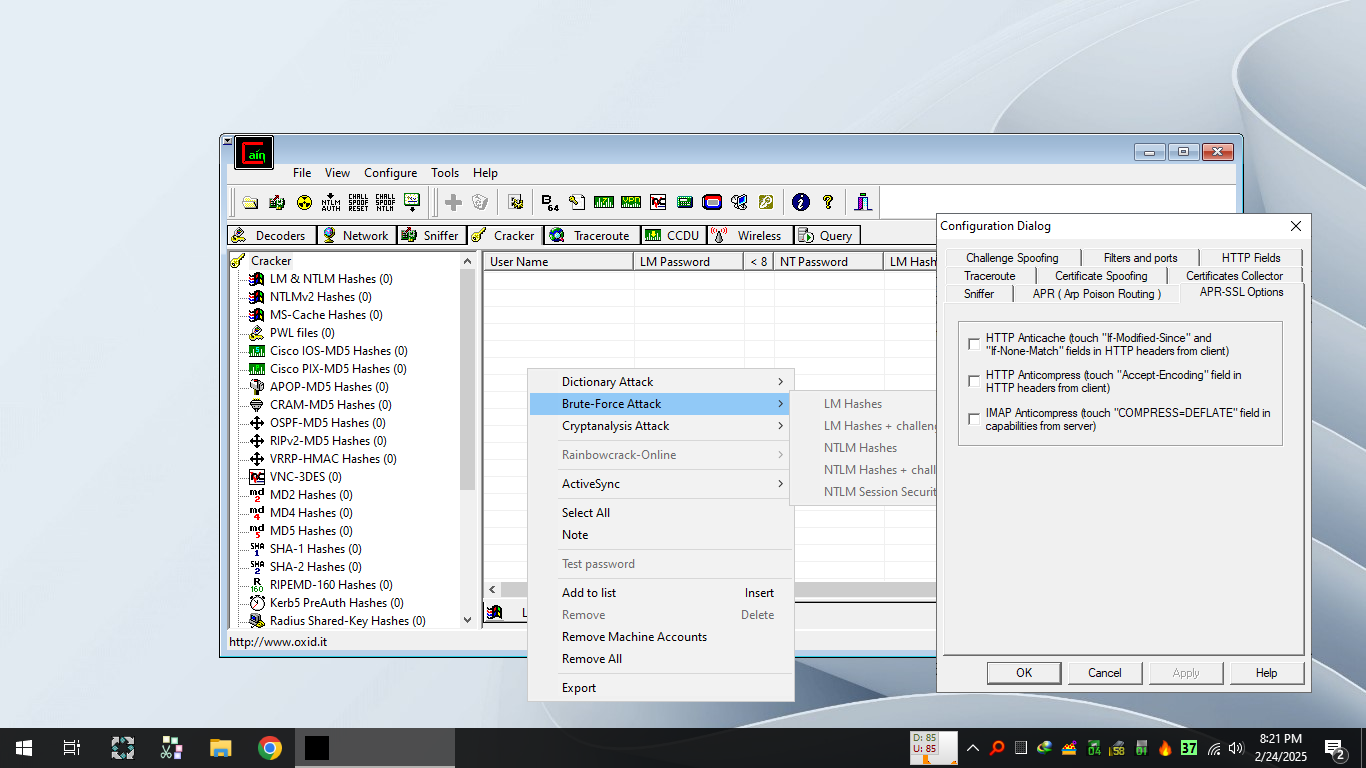The height and width of the screenshot is (768, 1366).
Task: Click the tree vertical scrollbar thumb
Action: pyautogui.click(x=467, y=378)
